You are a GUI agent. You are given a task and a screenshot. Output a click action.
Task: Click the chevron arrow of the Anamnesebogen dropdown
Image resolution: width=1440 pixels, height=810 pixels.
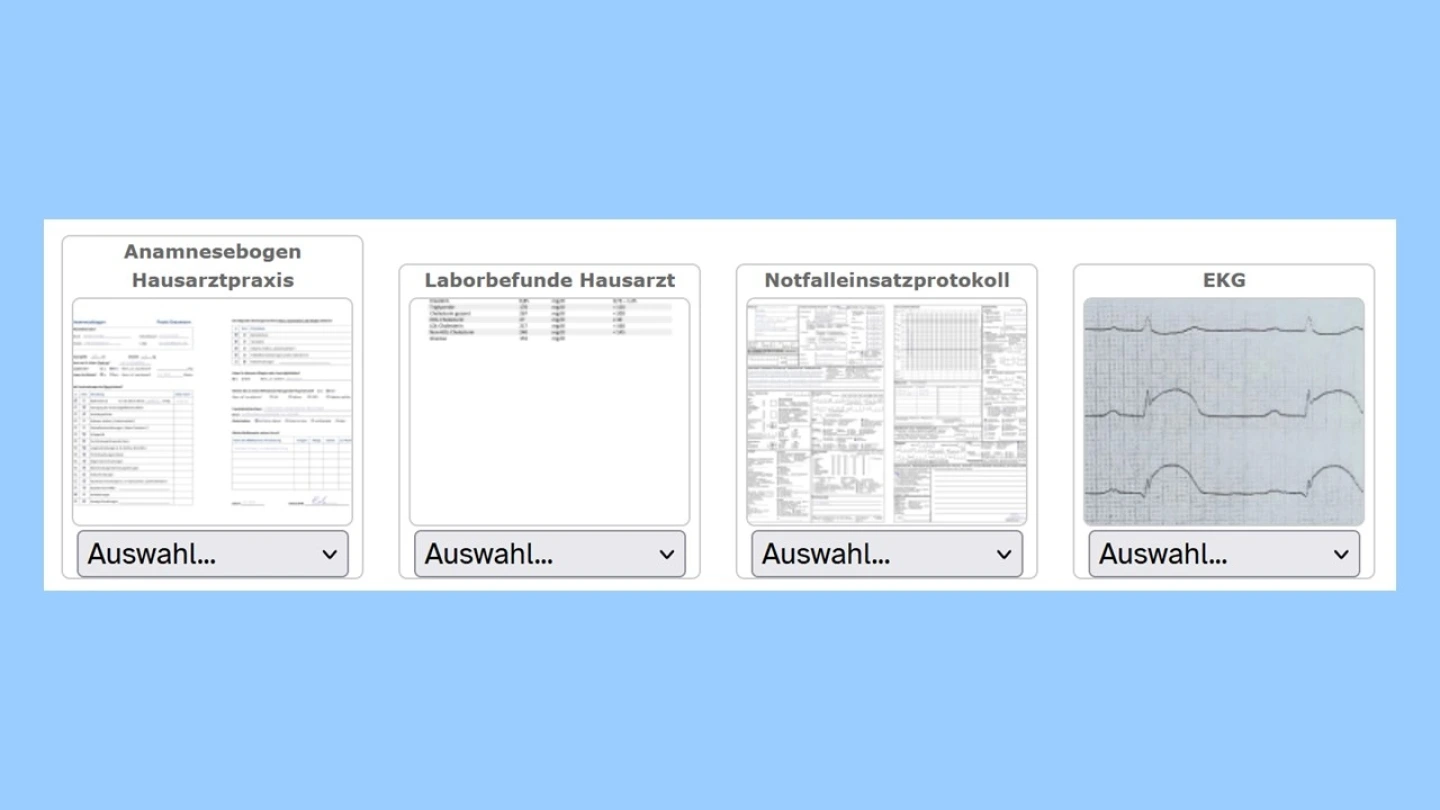click(329, 555)
